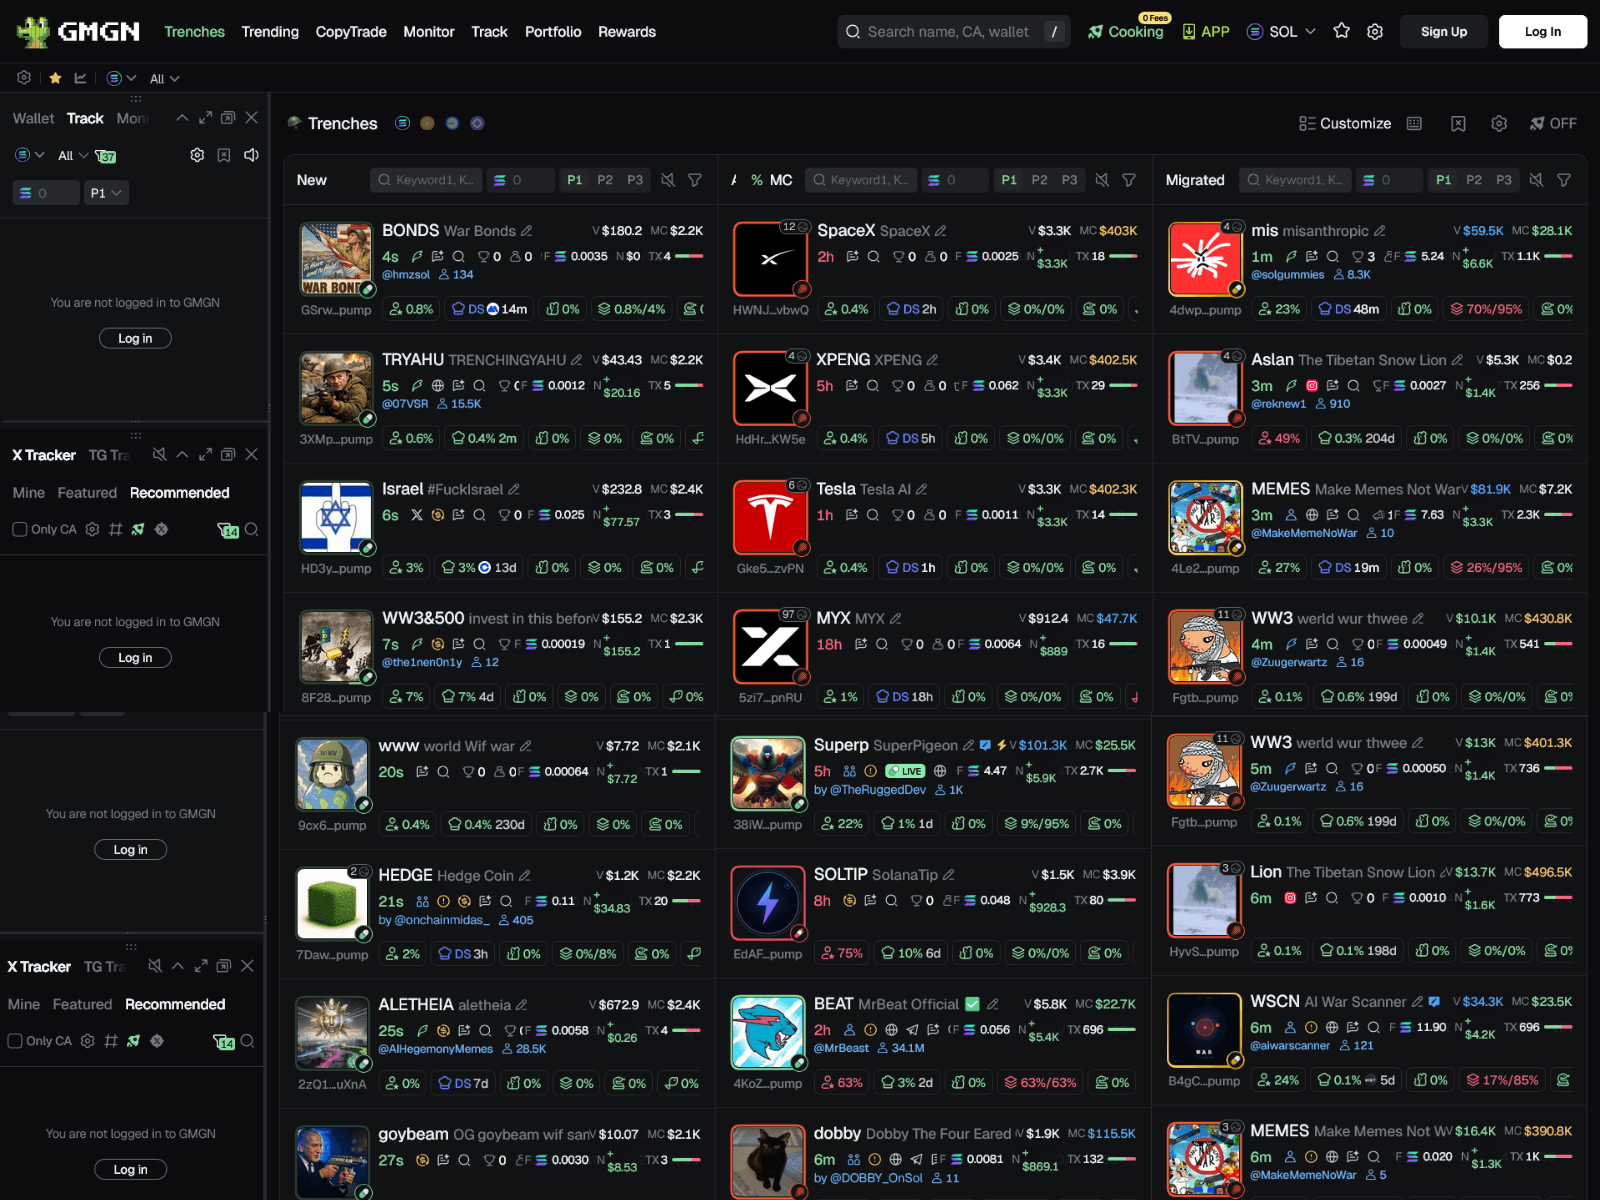
Task: Open the Track panel P1 preset dropdown
Action: pyautogui.click(x=106, y=193)
